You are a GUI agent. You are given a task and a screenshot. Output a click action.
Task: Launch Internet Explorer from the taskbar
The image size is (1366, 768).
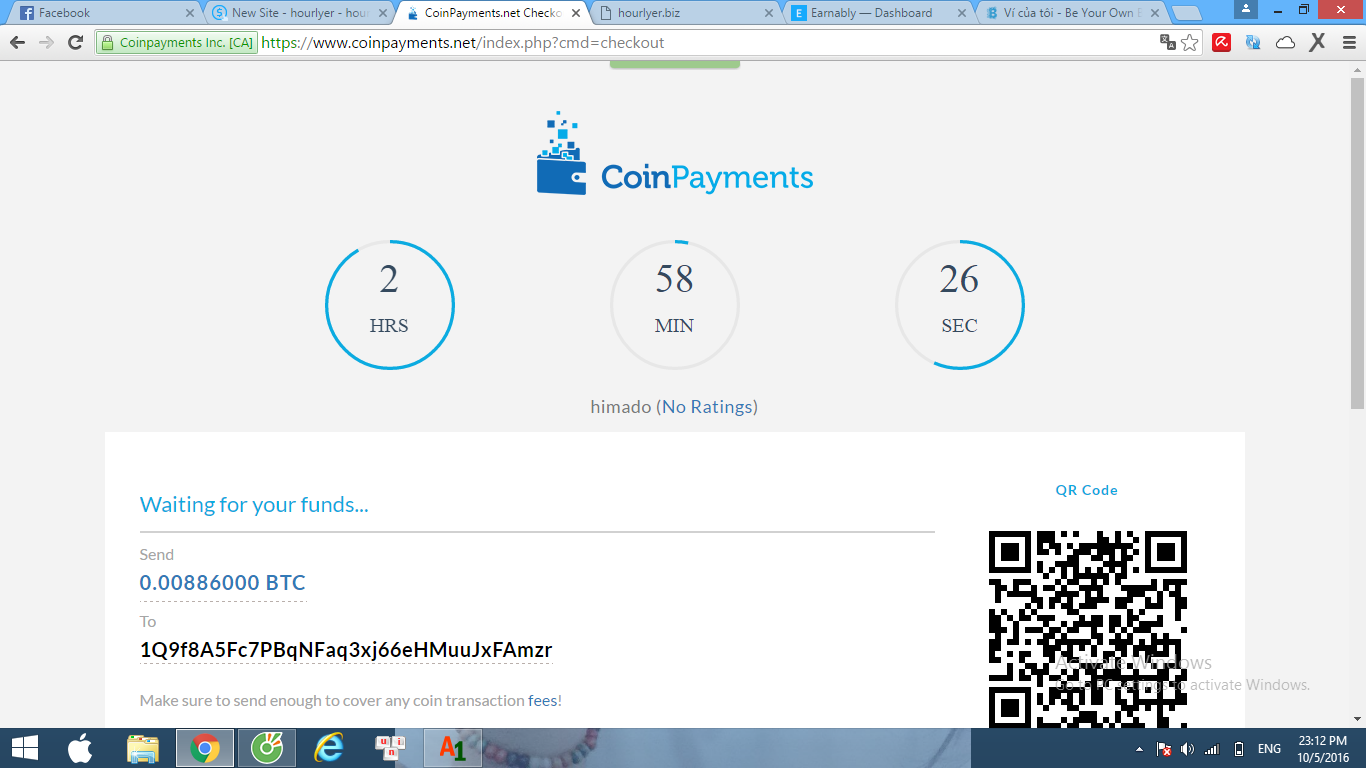coord(329,748)
